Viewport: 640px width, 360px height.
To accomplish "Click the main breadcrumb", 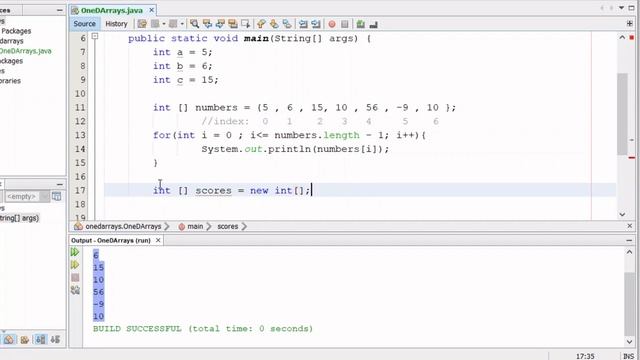I will pyautogui.click(x=195, y=226).
